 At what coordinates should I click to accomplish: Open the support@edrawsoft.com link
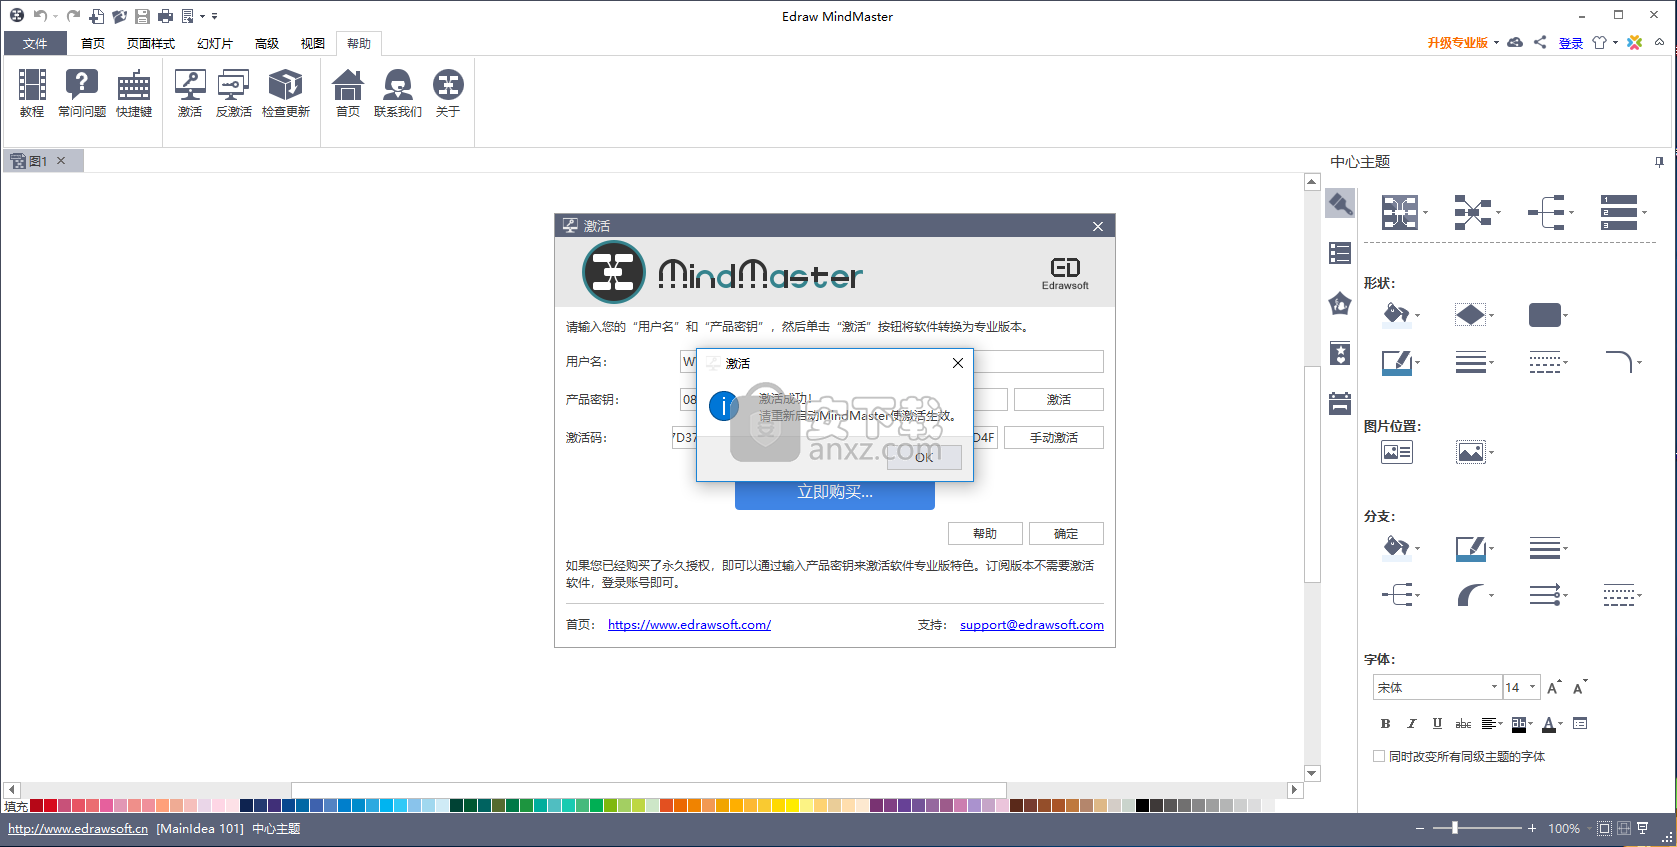1032,624
